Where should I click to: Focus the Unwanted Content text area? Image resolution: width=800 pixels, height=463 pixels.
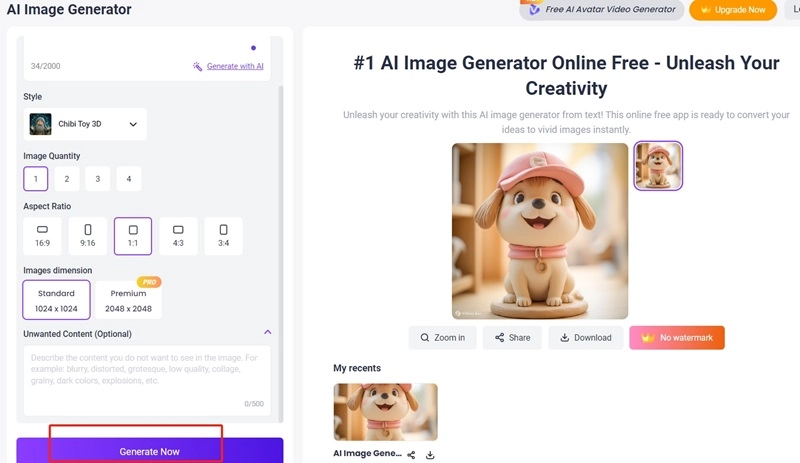coord(147,380)
